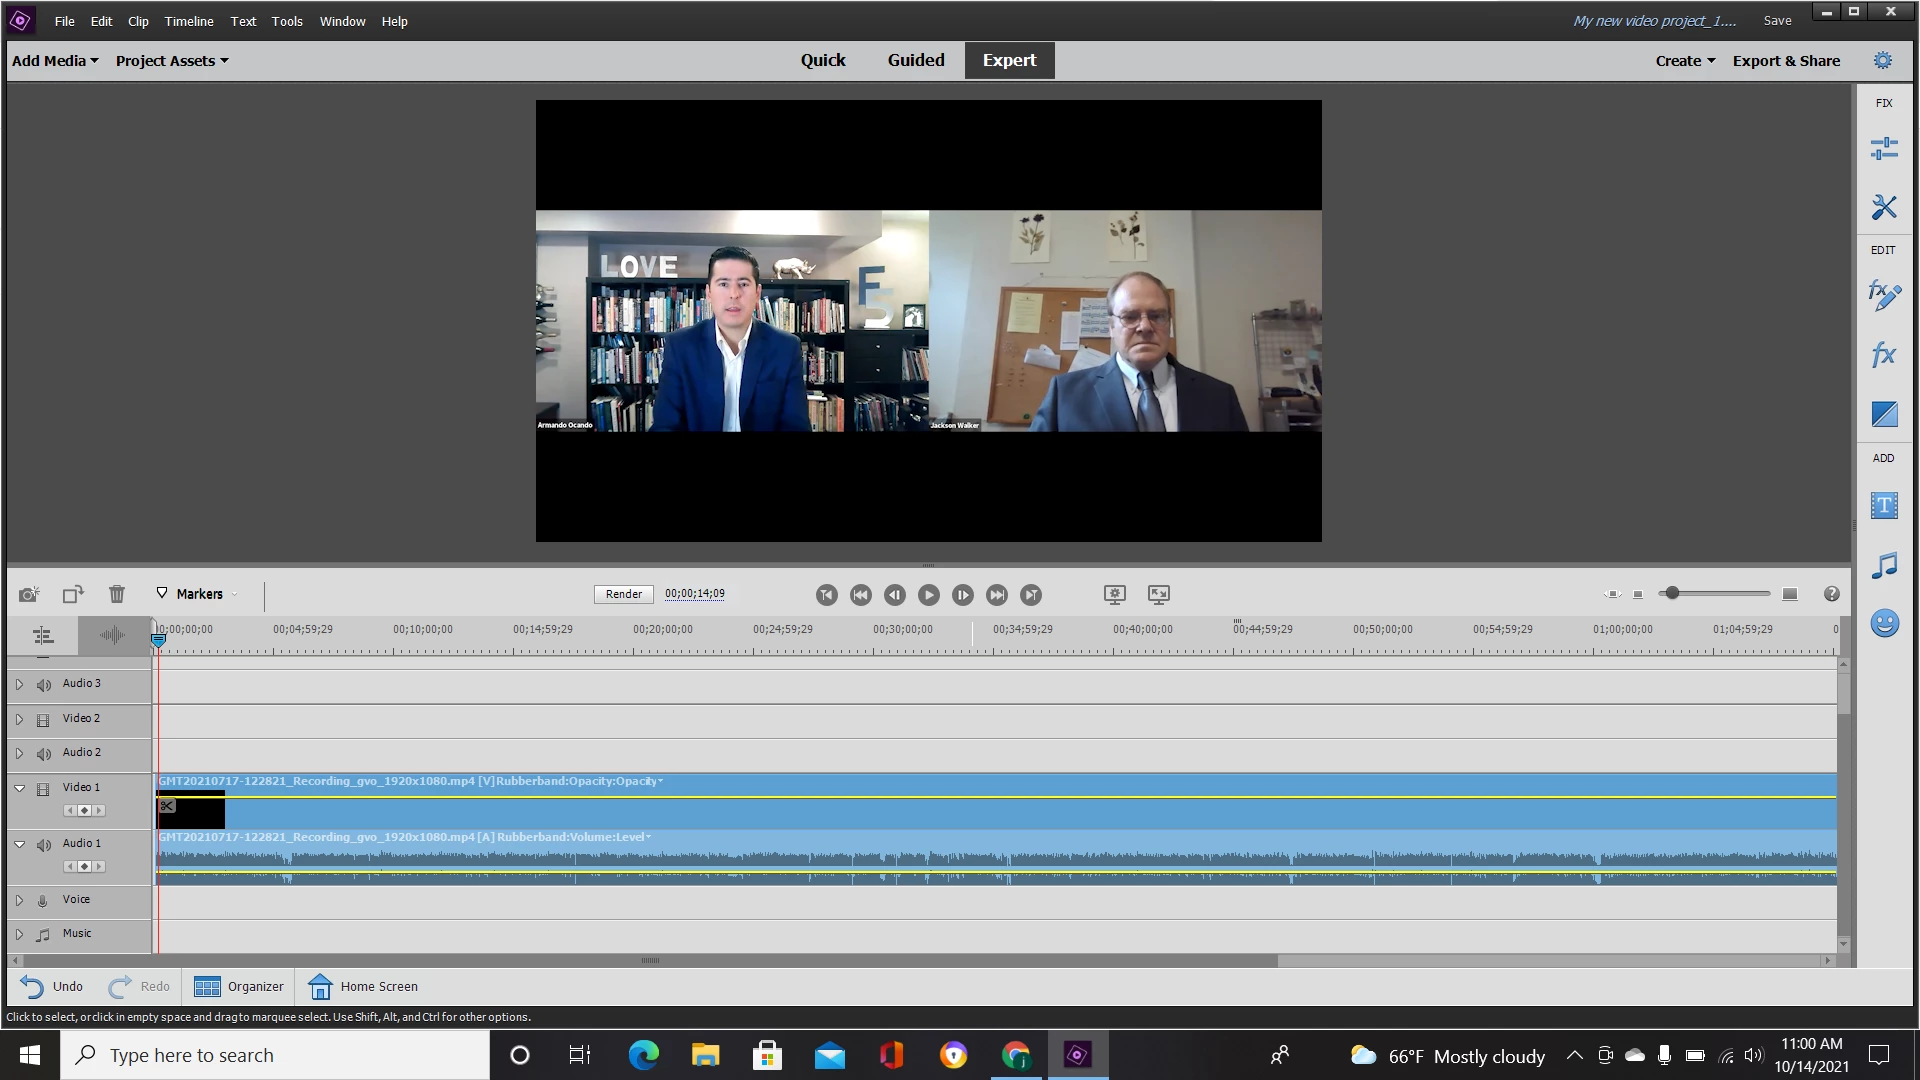Click Export & Share
This screenshot has height=1080, width=1920.
point(1786,61)
